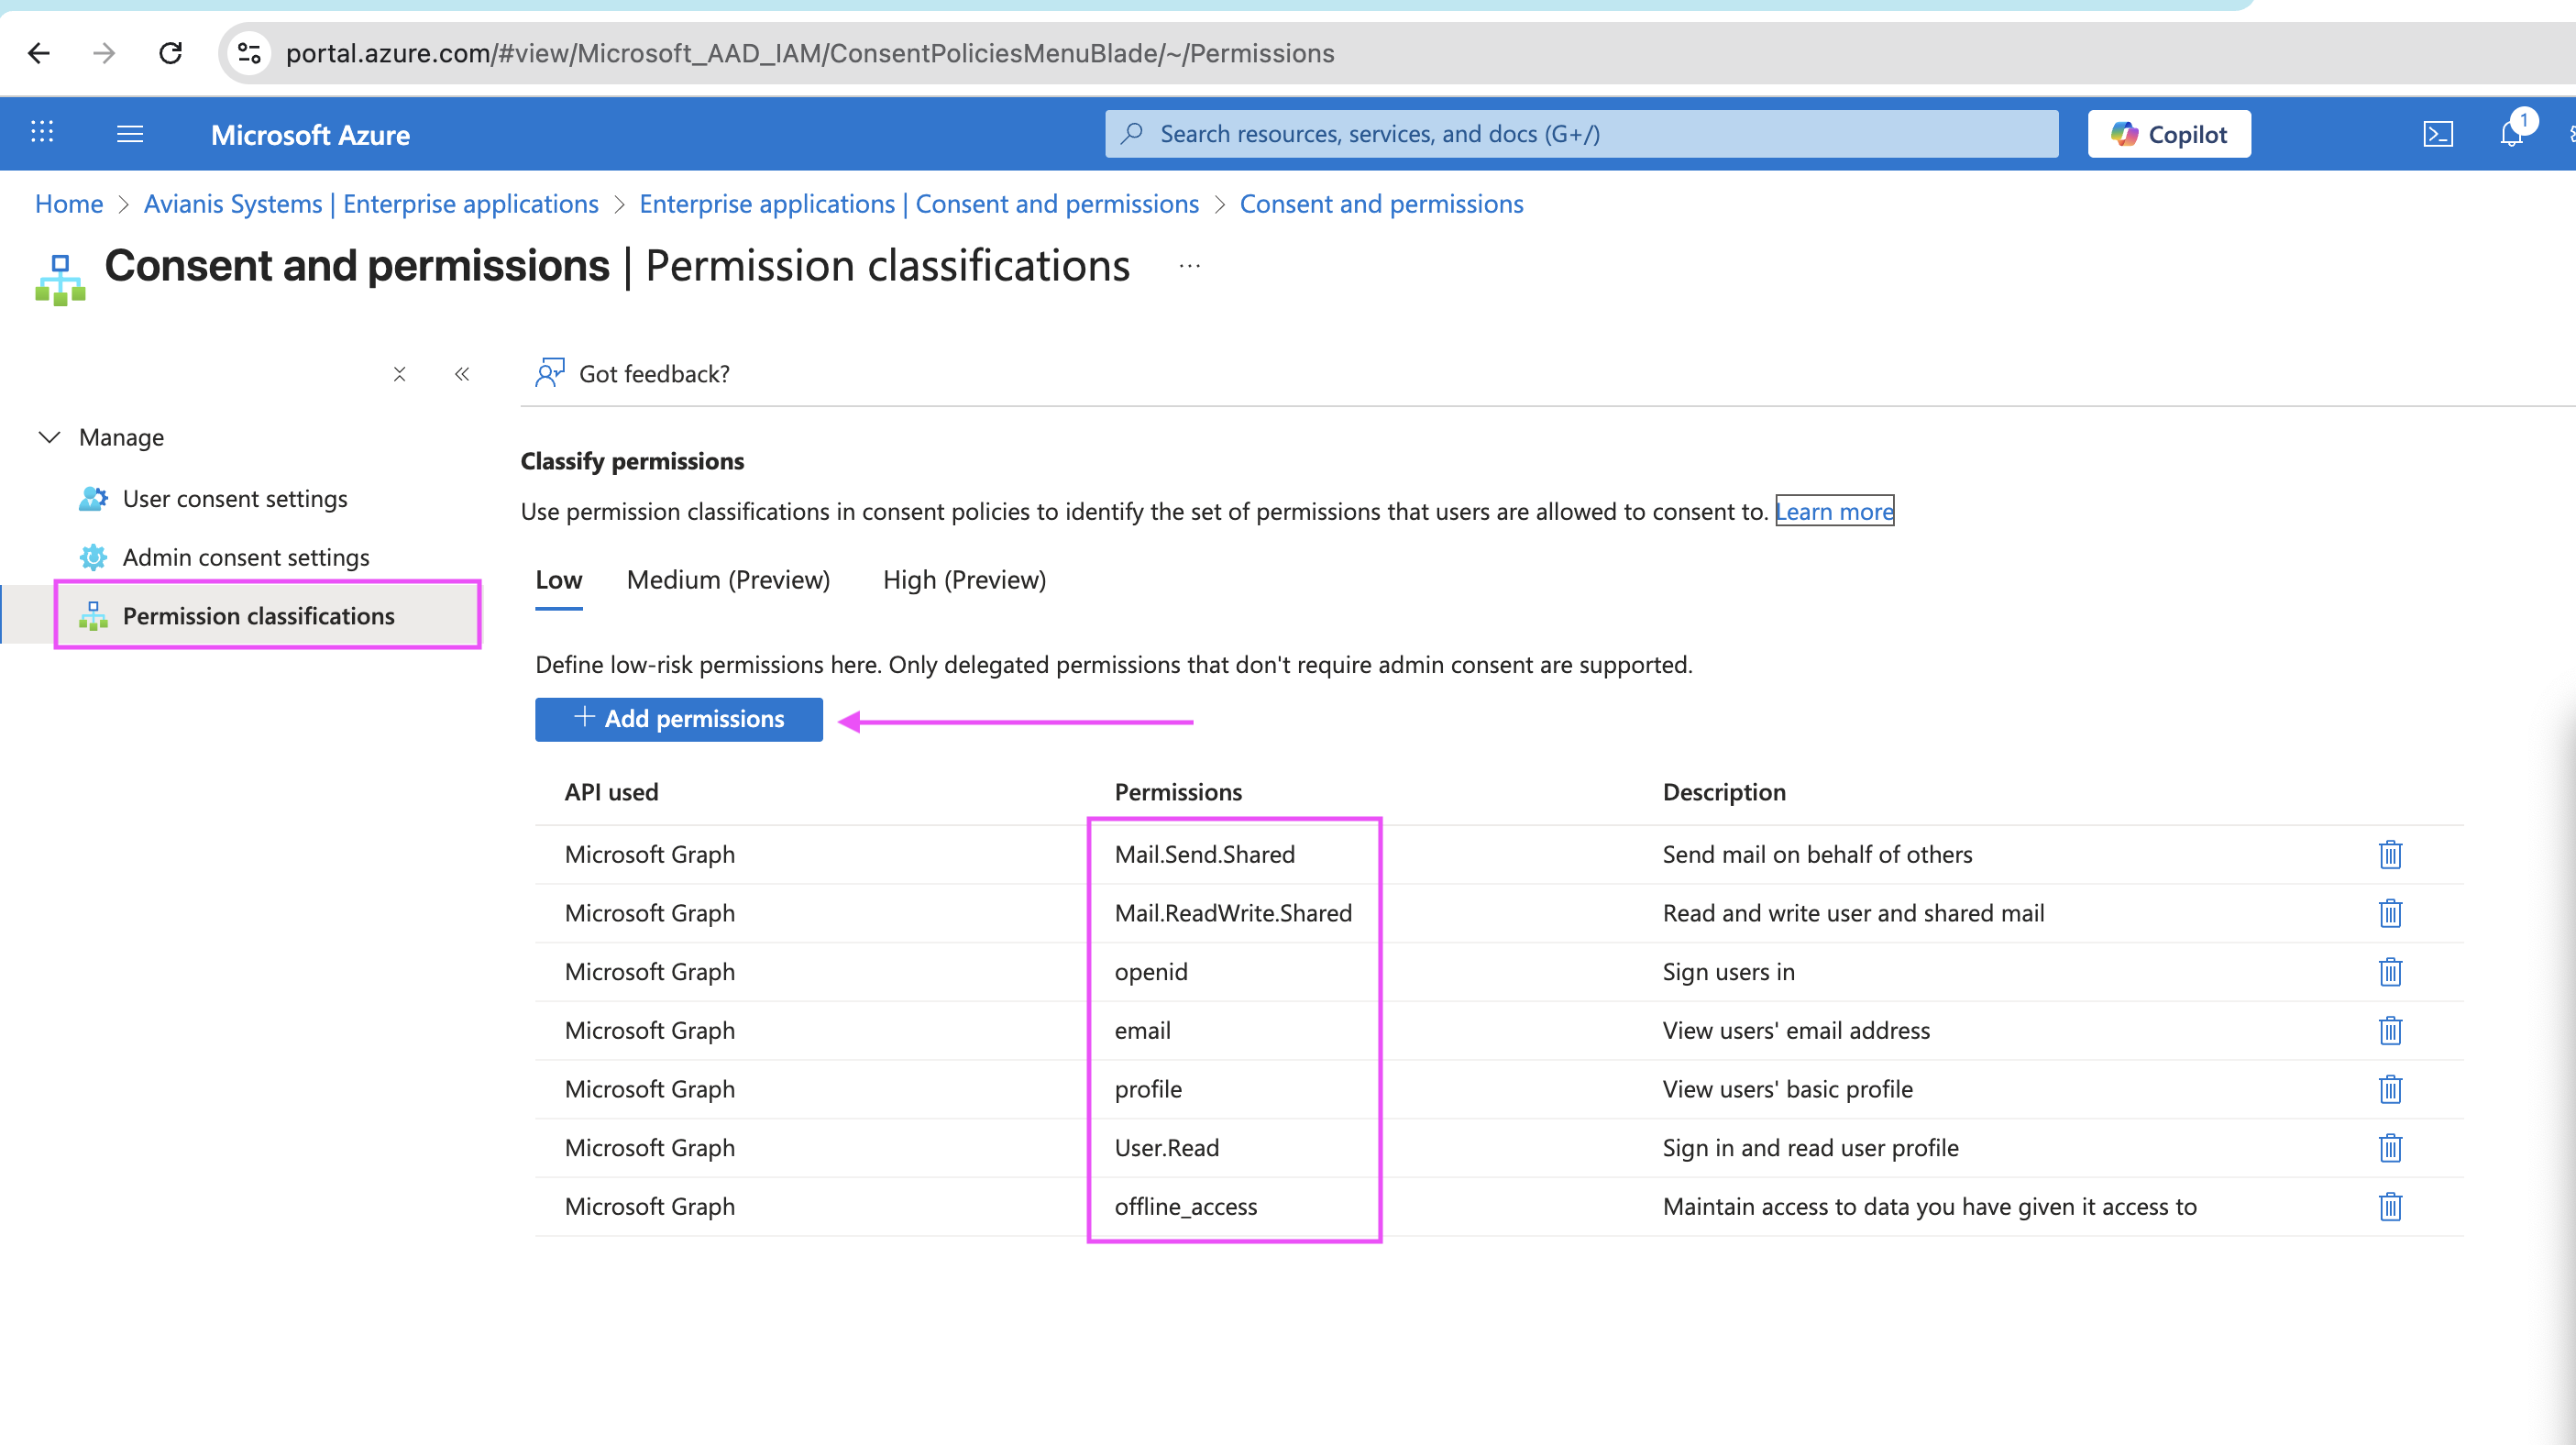Image resolution: width=2576 pixels, height=1445 pixels.
Task: Click Add permissions button
Action: [x=679, y=719]
